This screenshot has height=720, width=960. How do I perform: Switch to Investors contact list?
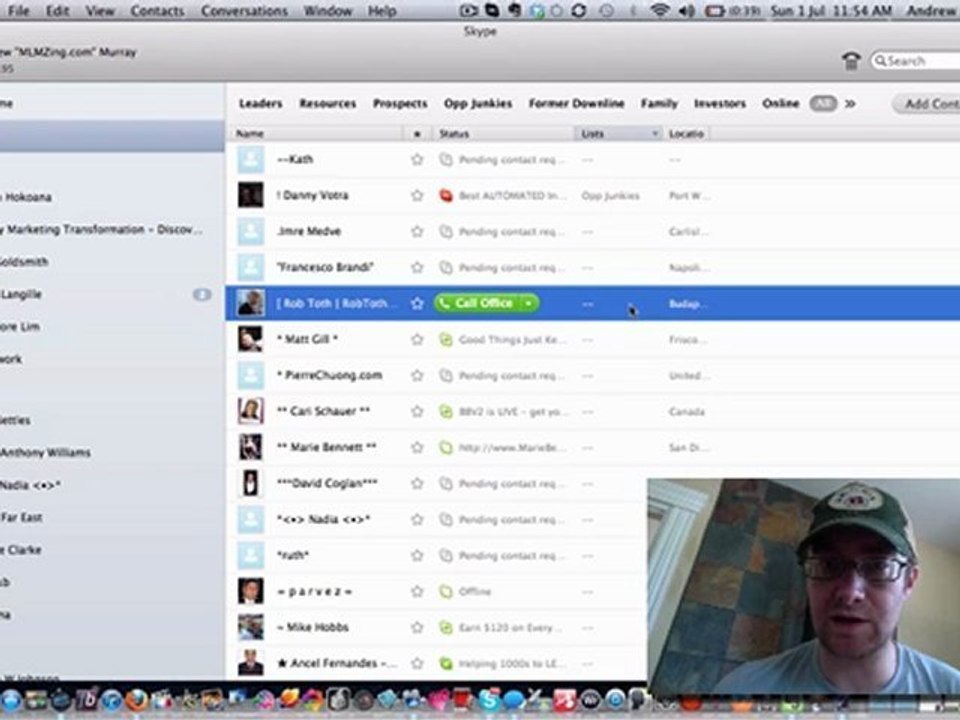720,103
